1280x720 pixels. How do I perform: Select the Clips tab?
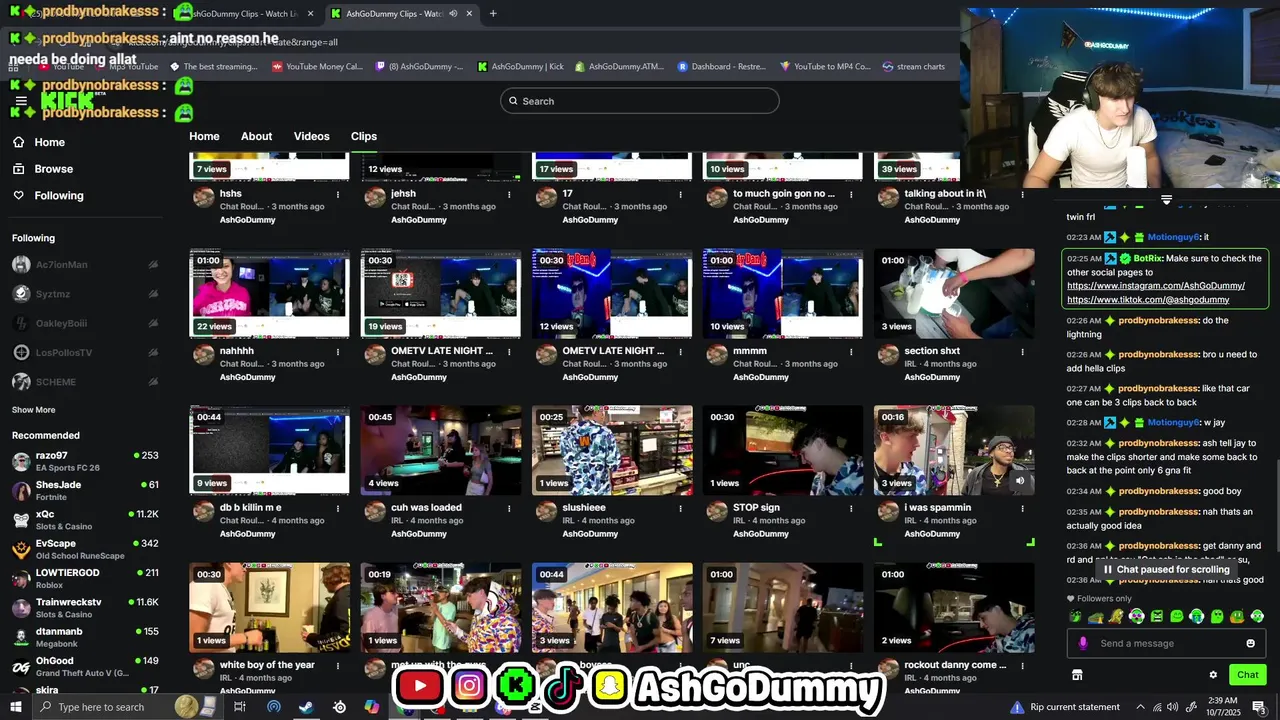[364, 136]
